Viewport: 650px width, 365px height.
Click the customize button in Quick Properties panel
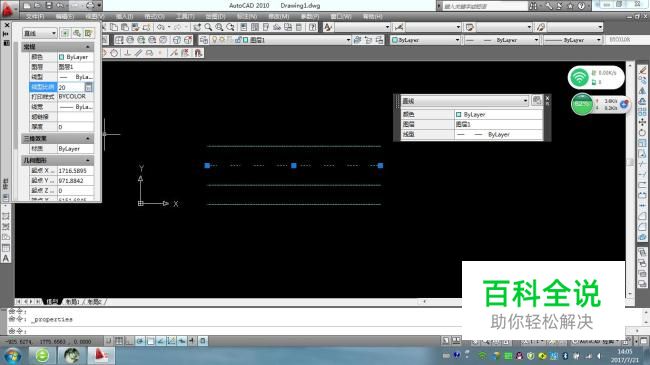tap(536, 100)
